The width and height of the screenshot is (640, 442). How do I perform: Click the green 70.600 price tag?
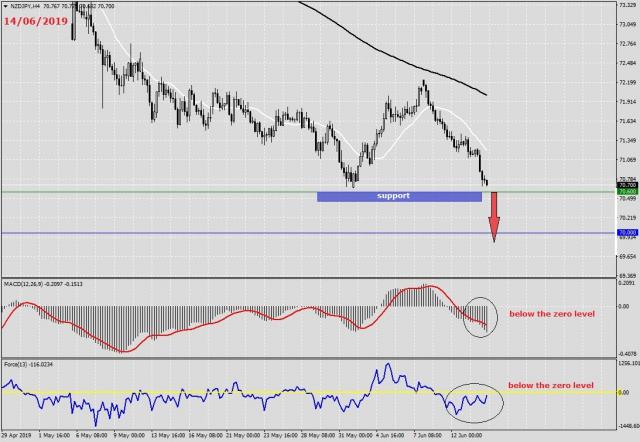pos(628,192)
